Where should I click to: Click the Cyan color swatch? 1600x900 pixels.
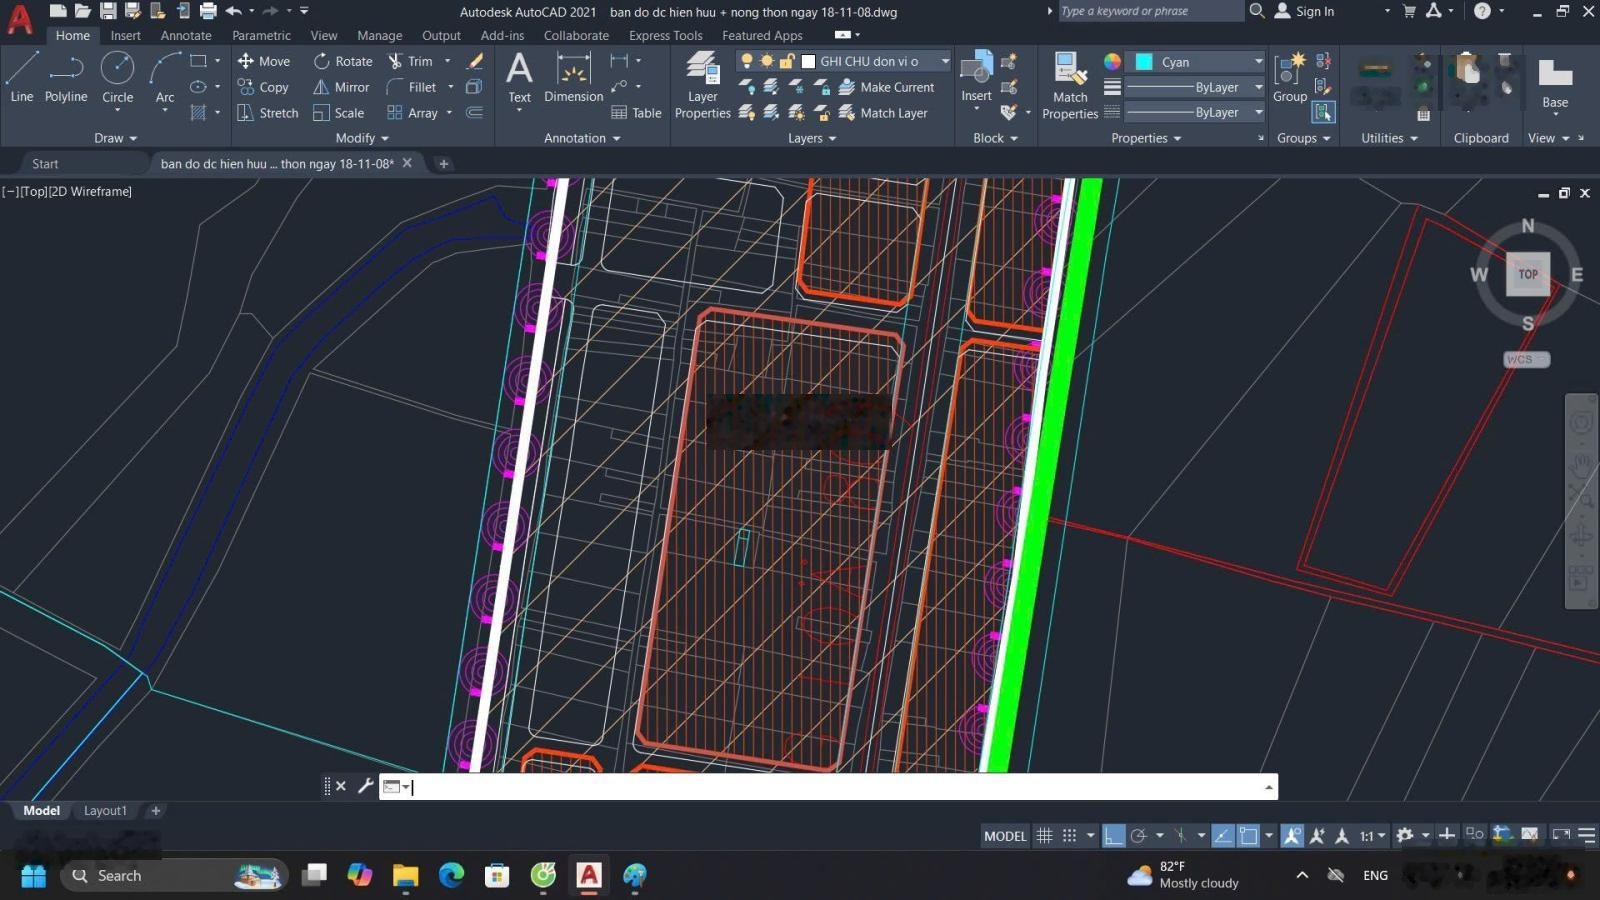click(x=1143, y=61)
